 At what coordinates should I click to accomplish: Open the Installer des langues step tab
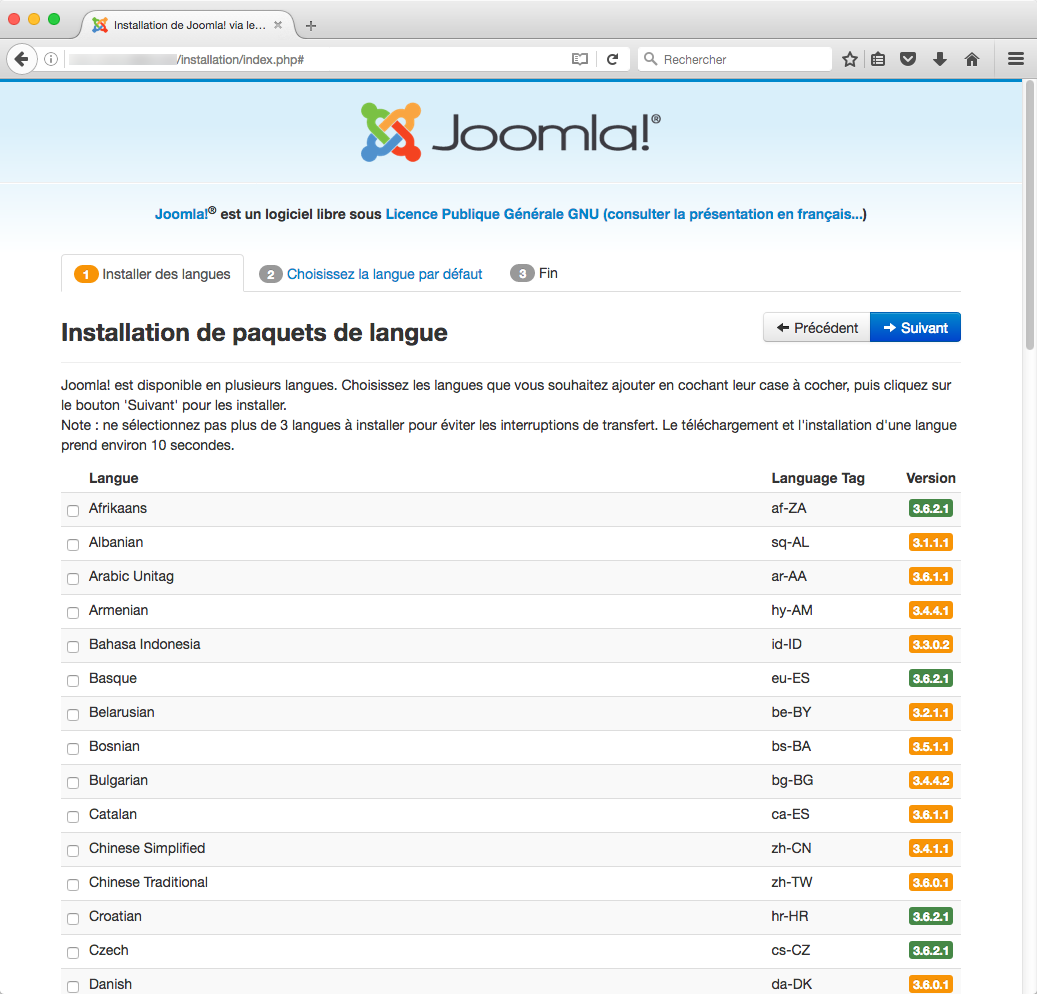(152, 274)
